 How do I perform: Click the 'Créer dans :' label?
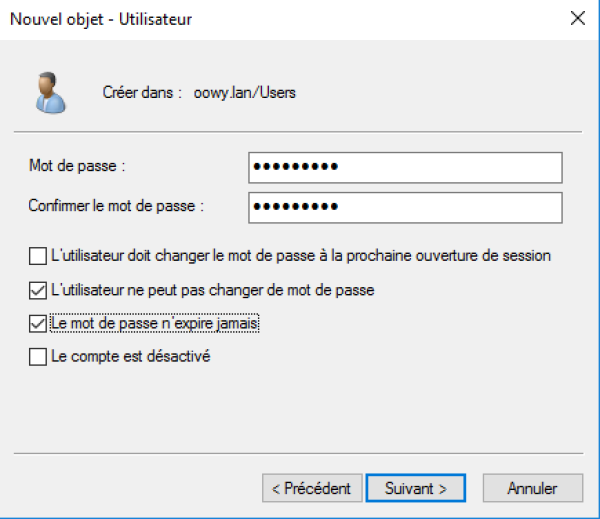[x=141, y=93]
